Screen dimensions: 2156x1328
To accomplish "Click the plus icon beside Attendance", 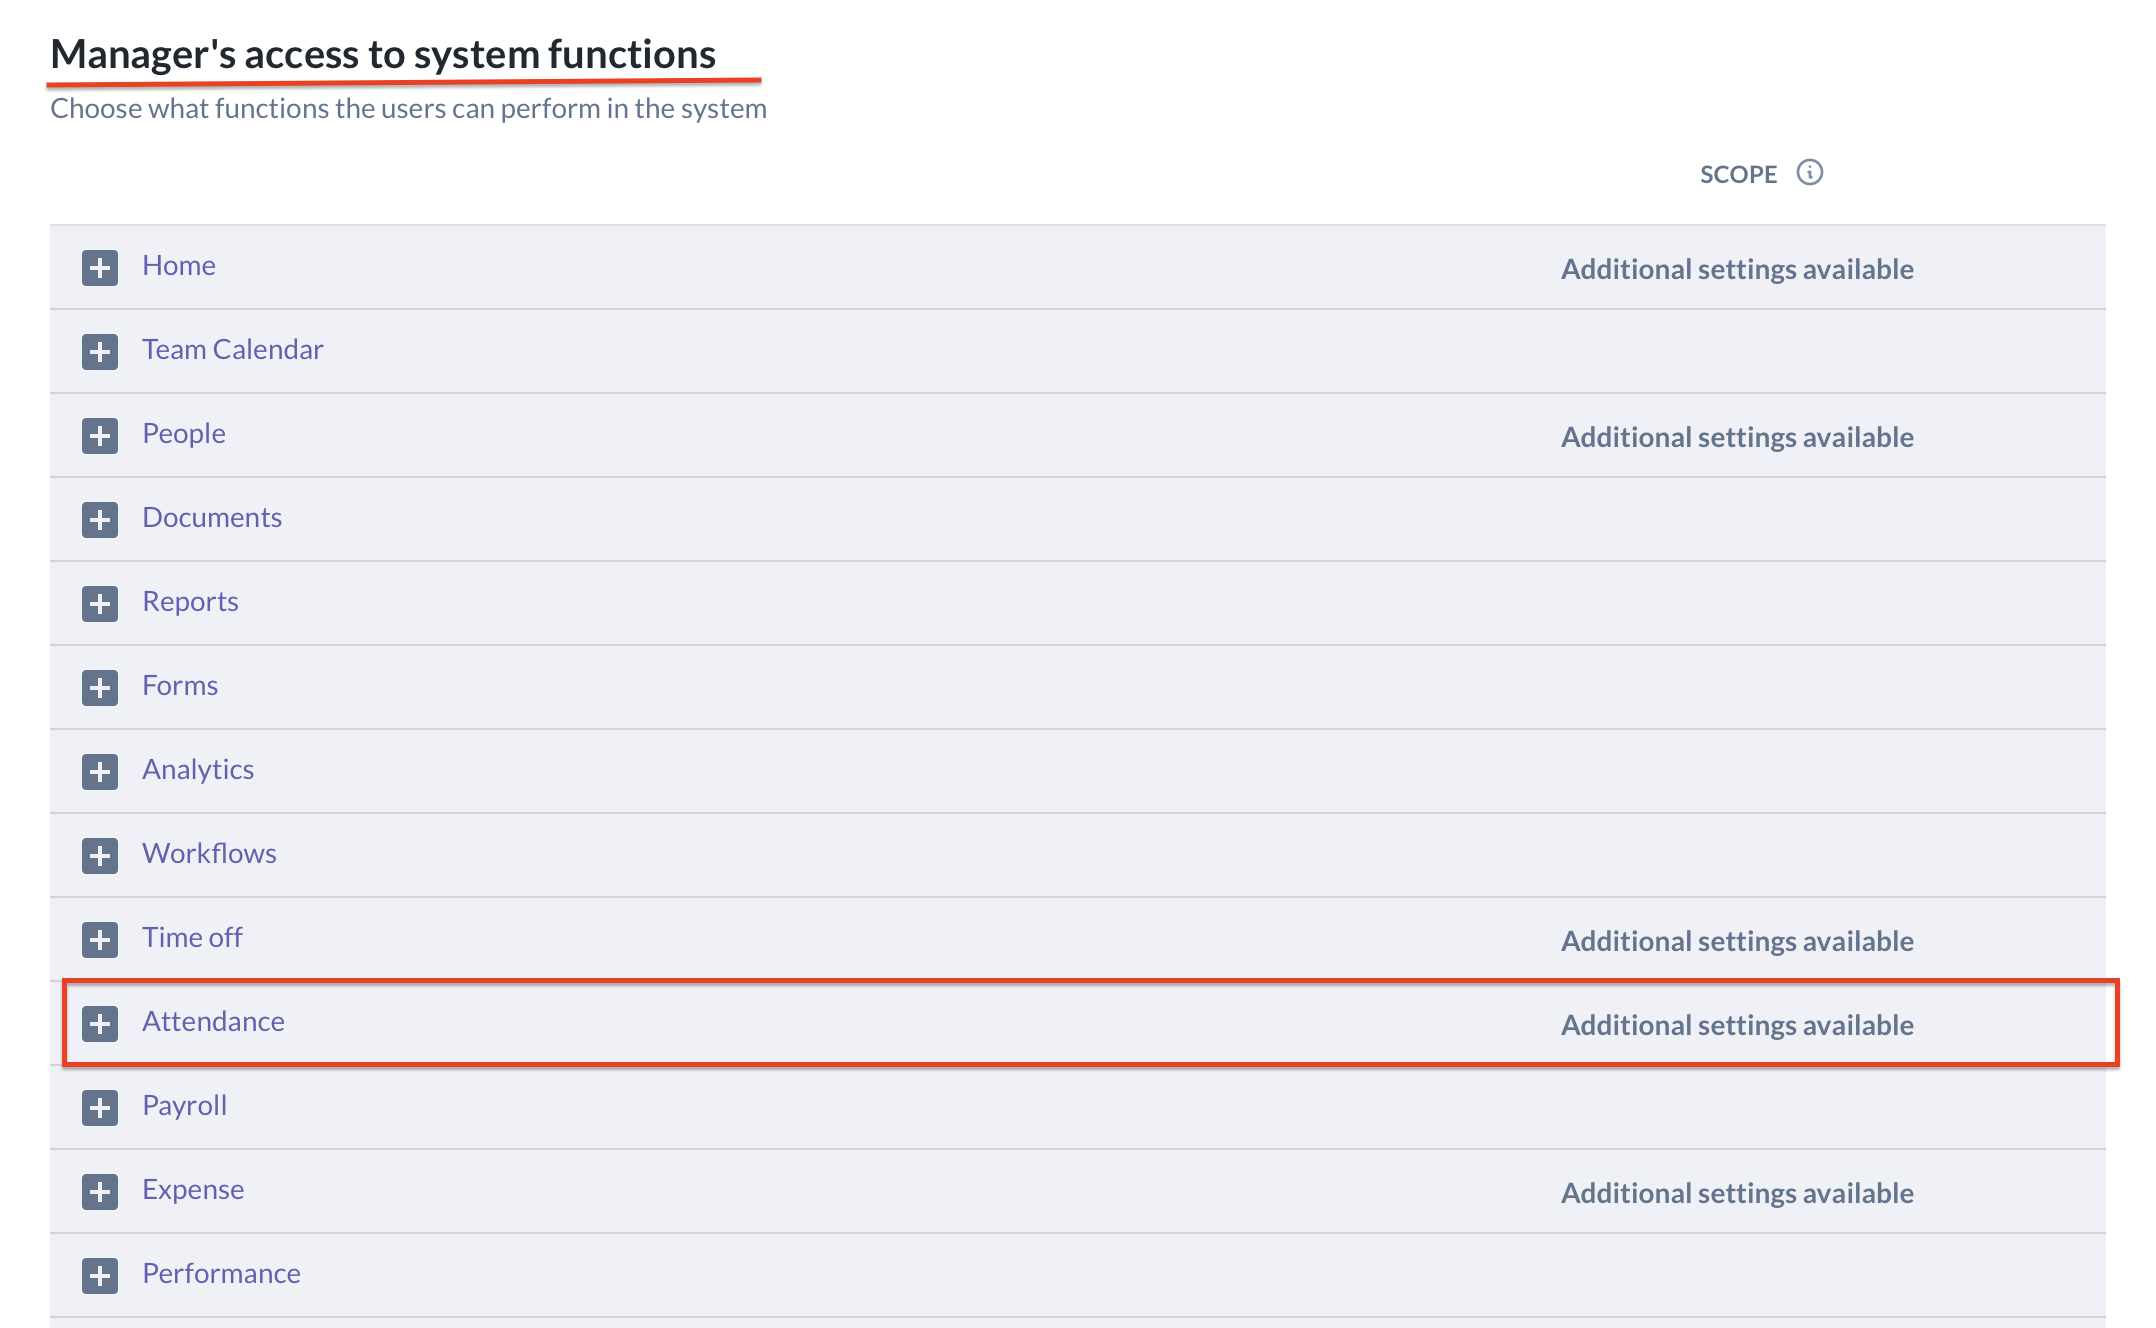I will (100, 1024).
